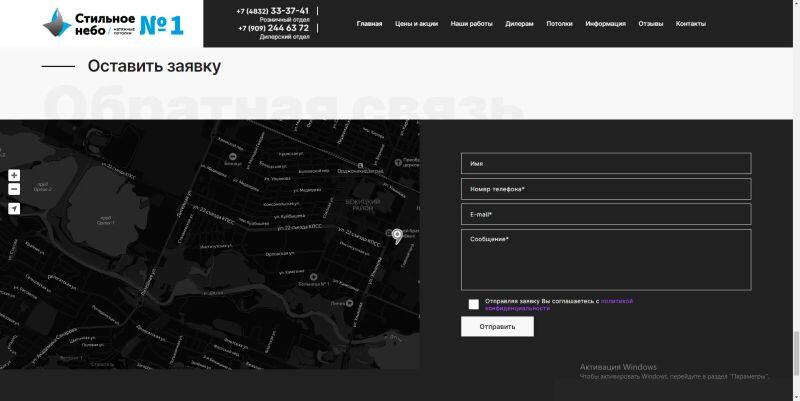Image resolution: width=800 pixels, height=401 pixels.
Task: Open the Потолки menu section
Action: (x=560, y=23)
